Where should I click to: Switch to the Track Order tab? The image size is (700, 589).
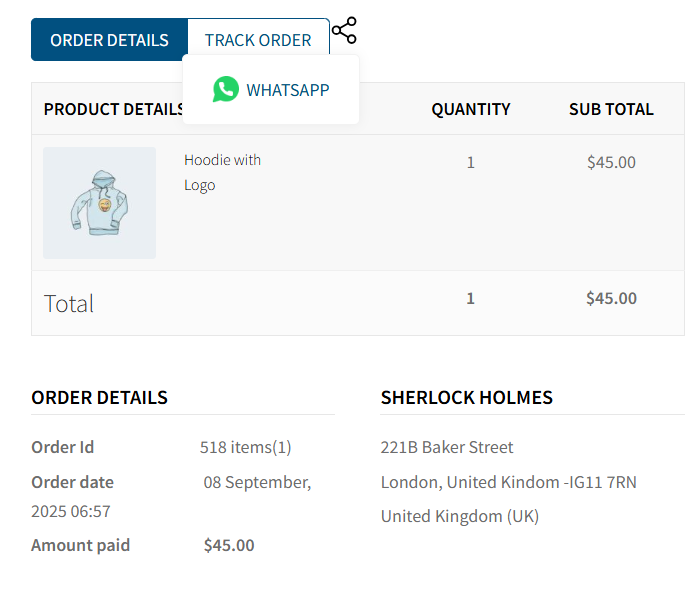tap(258, 40)
